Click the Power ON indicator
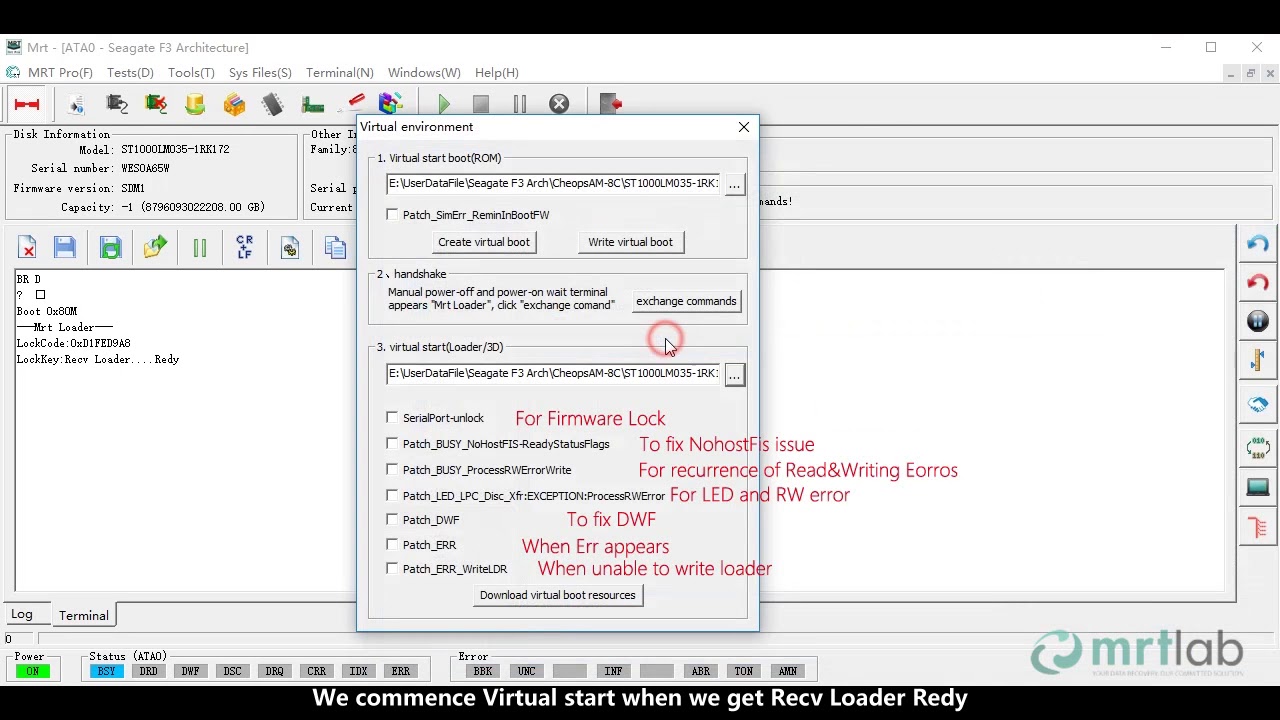1280x720 pixels. click(x=32, y=671)
